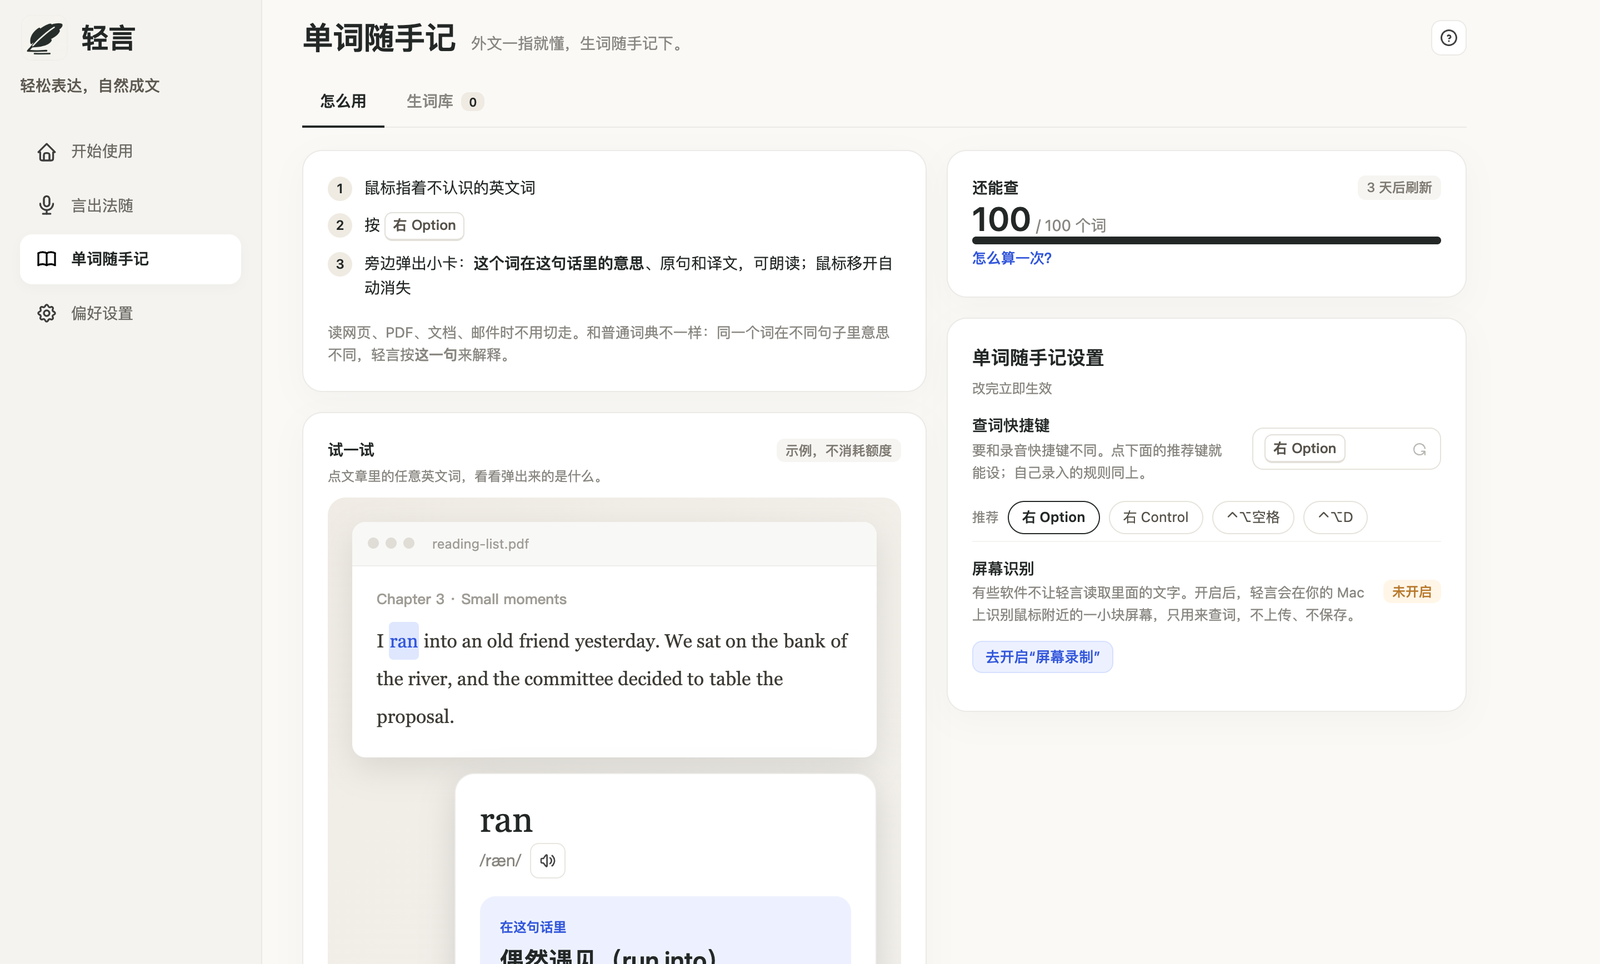Click the book icon for 单词随手记
This screenshot has height=964, width=1600.
(x=46, y=259)
